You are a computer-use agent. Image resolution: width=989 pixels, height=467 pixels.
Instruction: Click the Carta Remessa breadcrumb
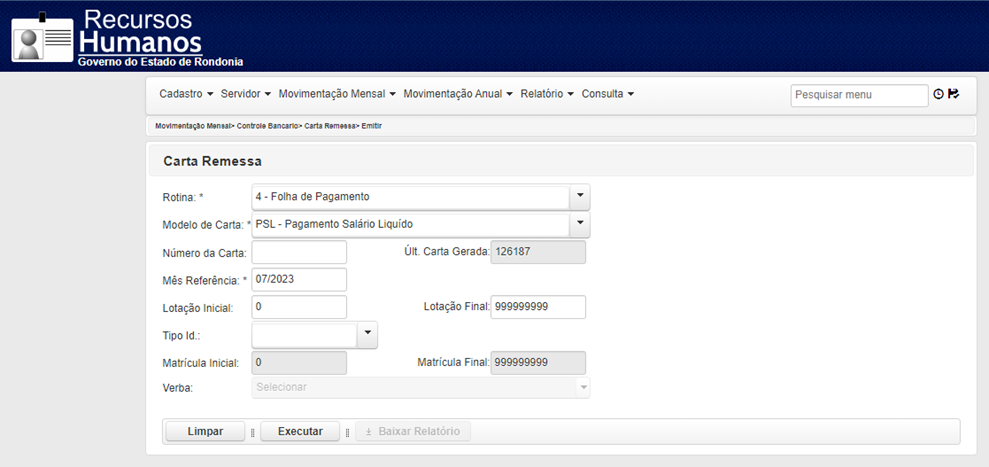click(x=331, y=126)
